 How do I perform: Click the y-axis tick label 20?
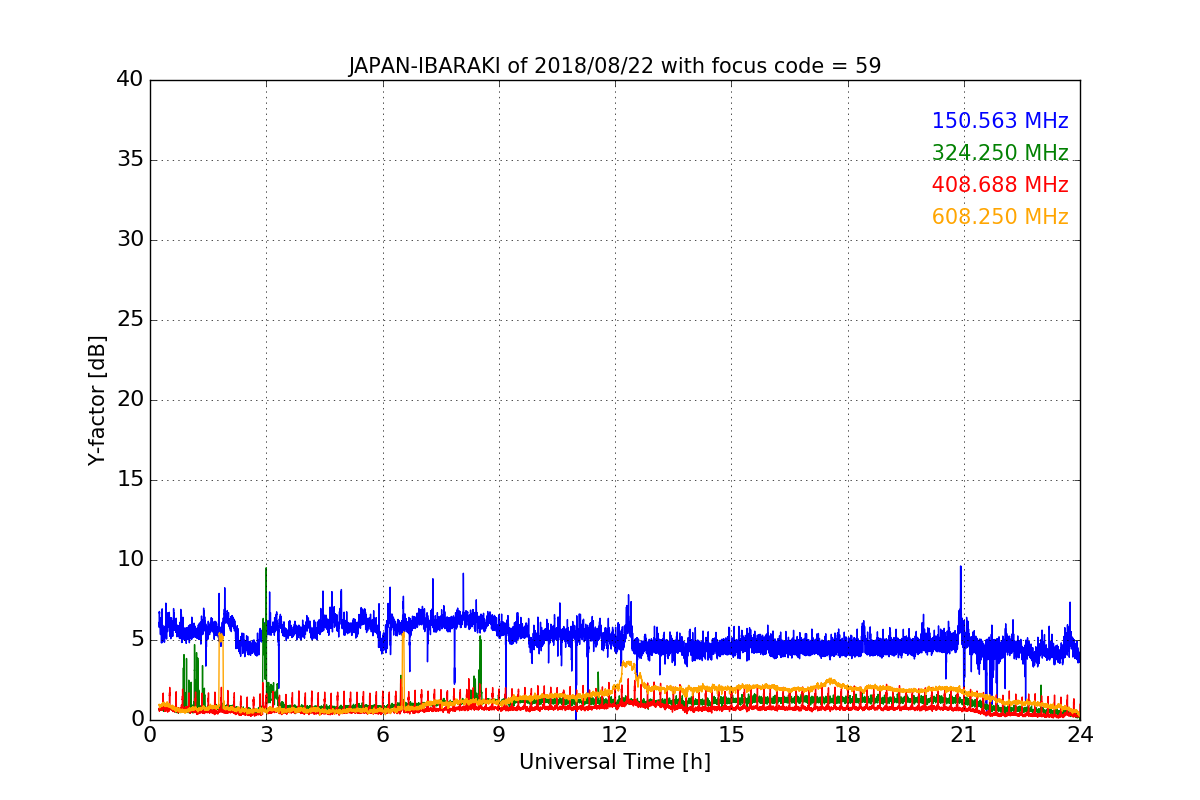130,399
